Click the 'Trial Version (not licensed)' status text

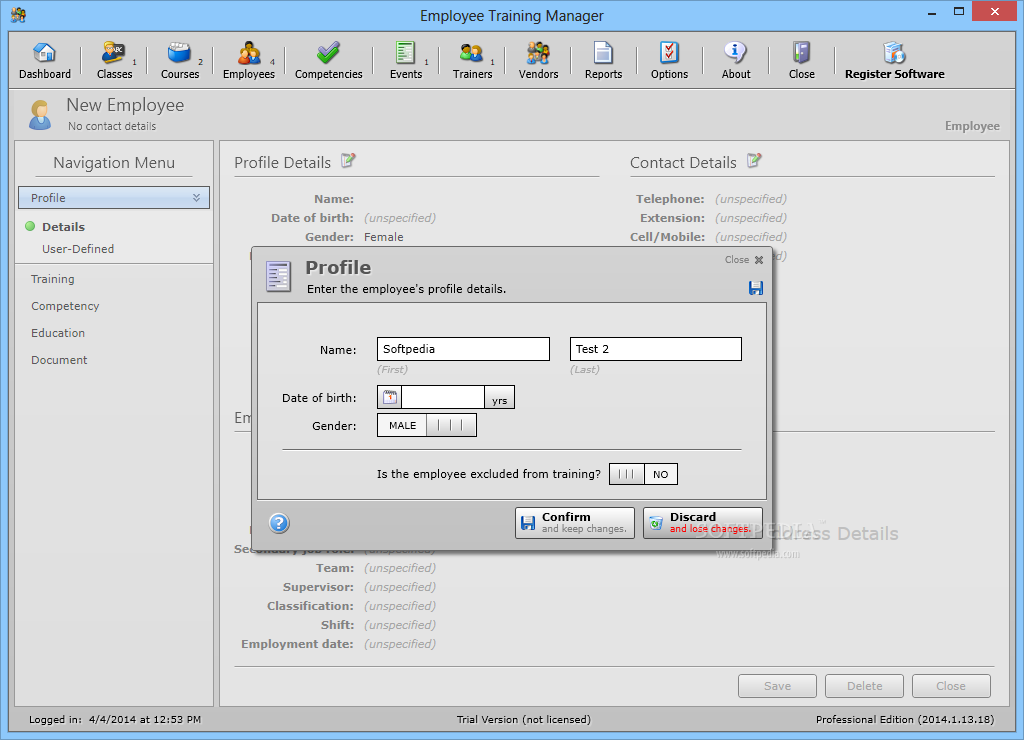(x=524, y=719)
